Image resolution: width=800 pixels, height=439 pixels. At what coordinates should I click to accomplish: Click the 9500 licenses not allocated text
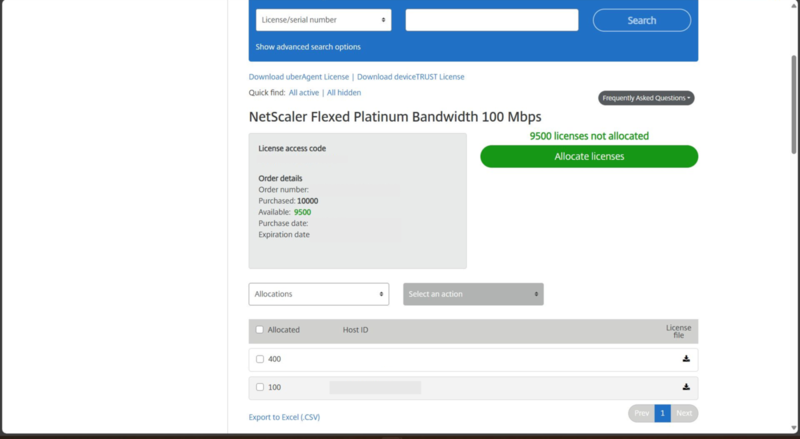[589, 136]
